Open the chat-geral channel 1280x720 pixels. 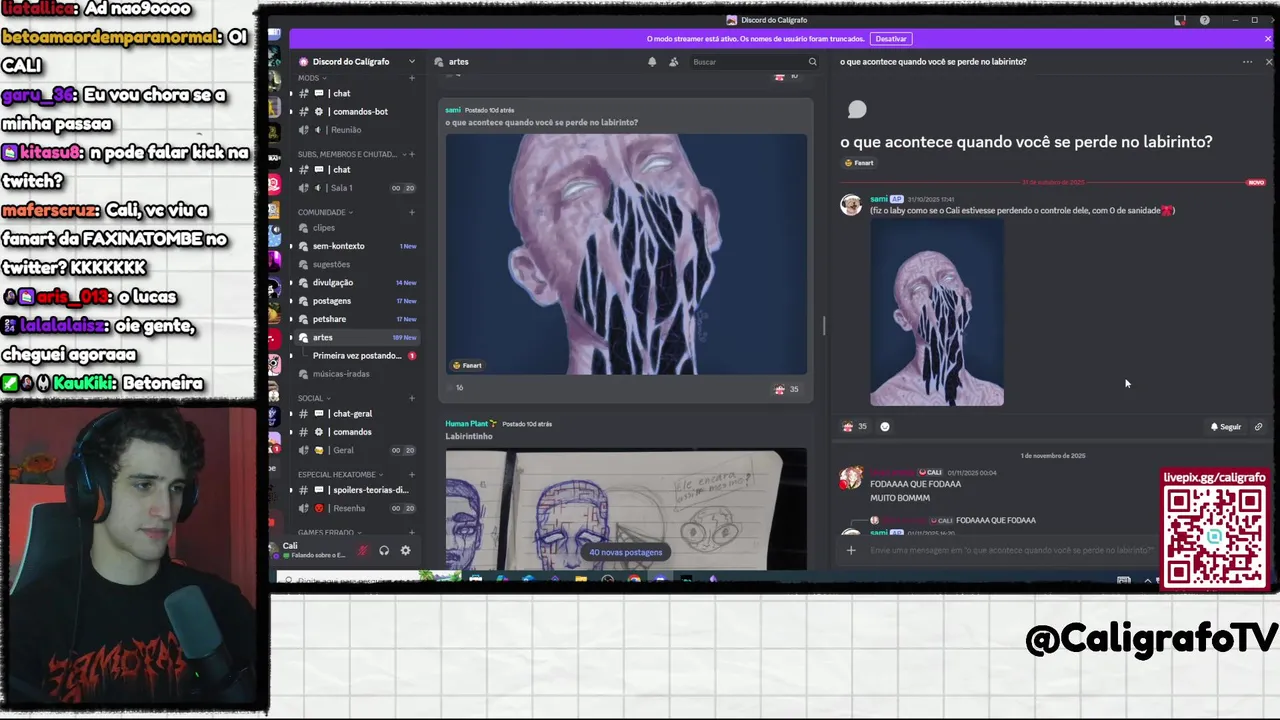point(355,414)
